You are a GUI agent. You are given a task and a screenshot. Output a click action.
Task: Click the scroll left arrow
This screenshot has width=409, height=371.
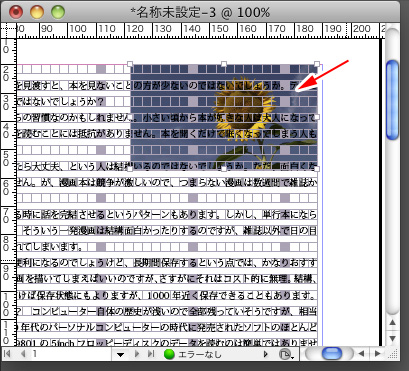pyautogui.click(x=361, y=354)
